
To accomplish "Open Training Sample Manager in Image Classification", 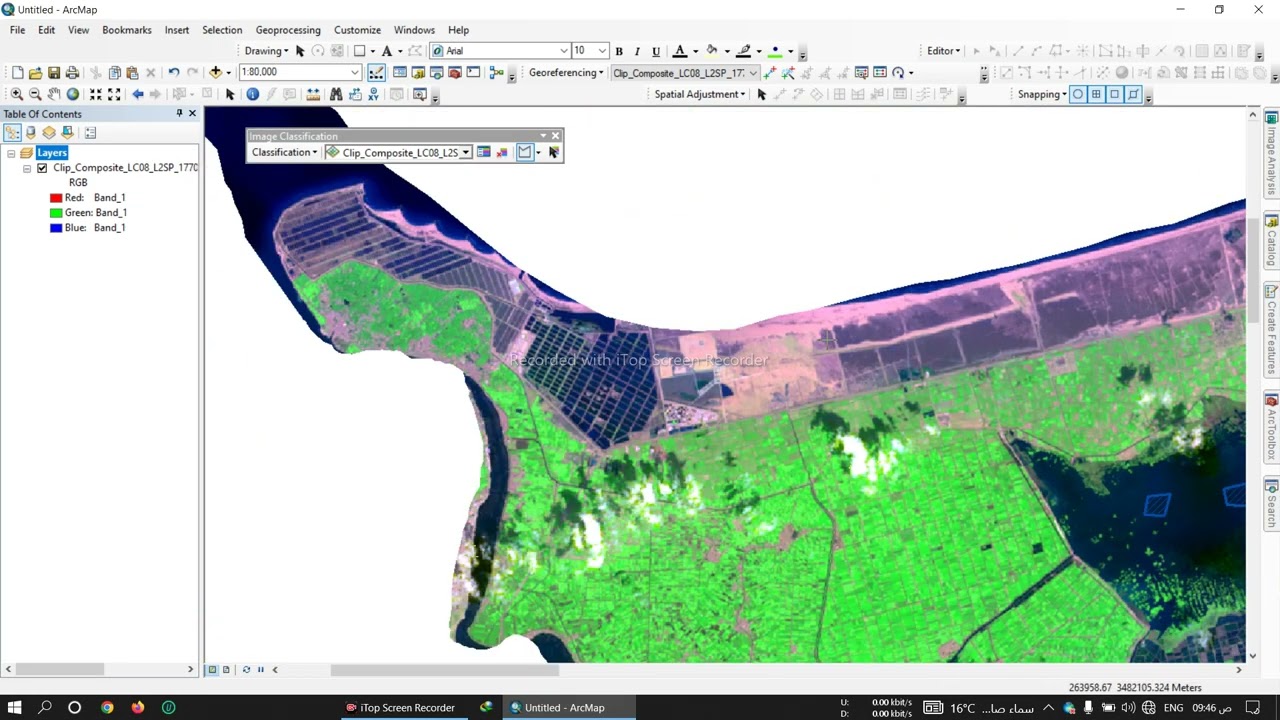I will coord(484,152).
